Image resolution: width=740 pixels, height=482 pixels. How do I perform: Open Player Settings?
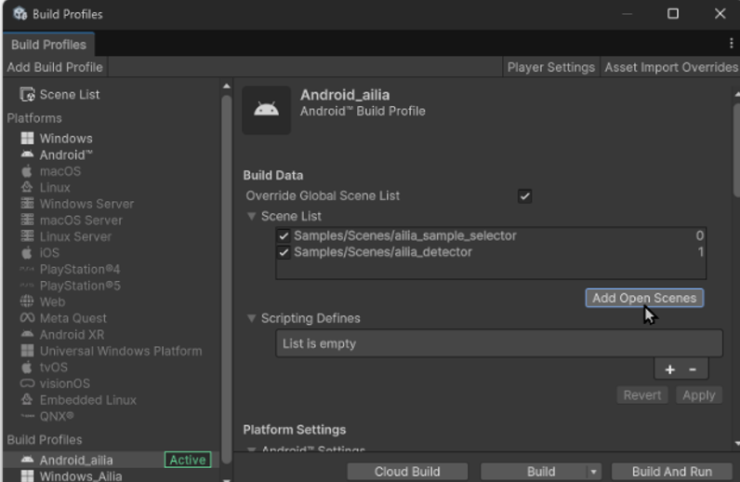coord(551,67)
